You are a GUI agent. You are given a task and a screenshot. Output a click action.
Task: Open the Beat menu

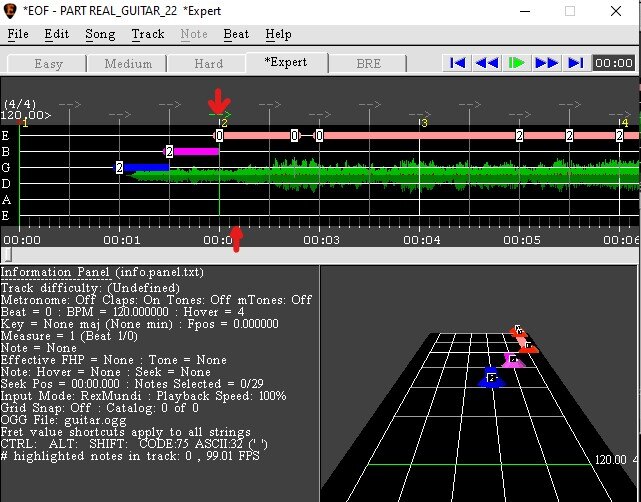[x=236, y=34]
